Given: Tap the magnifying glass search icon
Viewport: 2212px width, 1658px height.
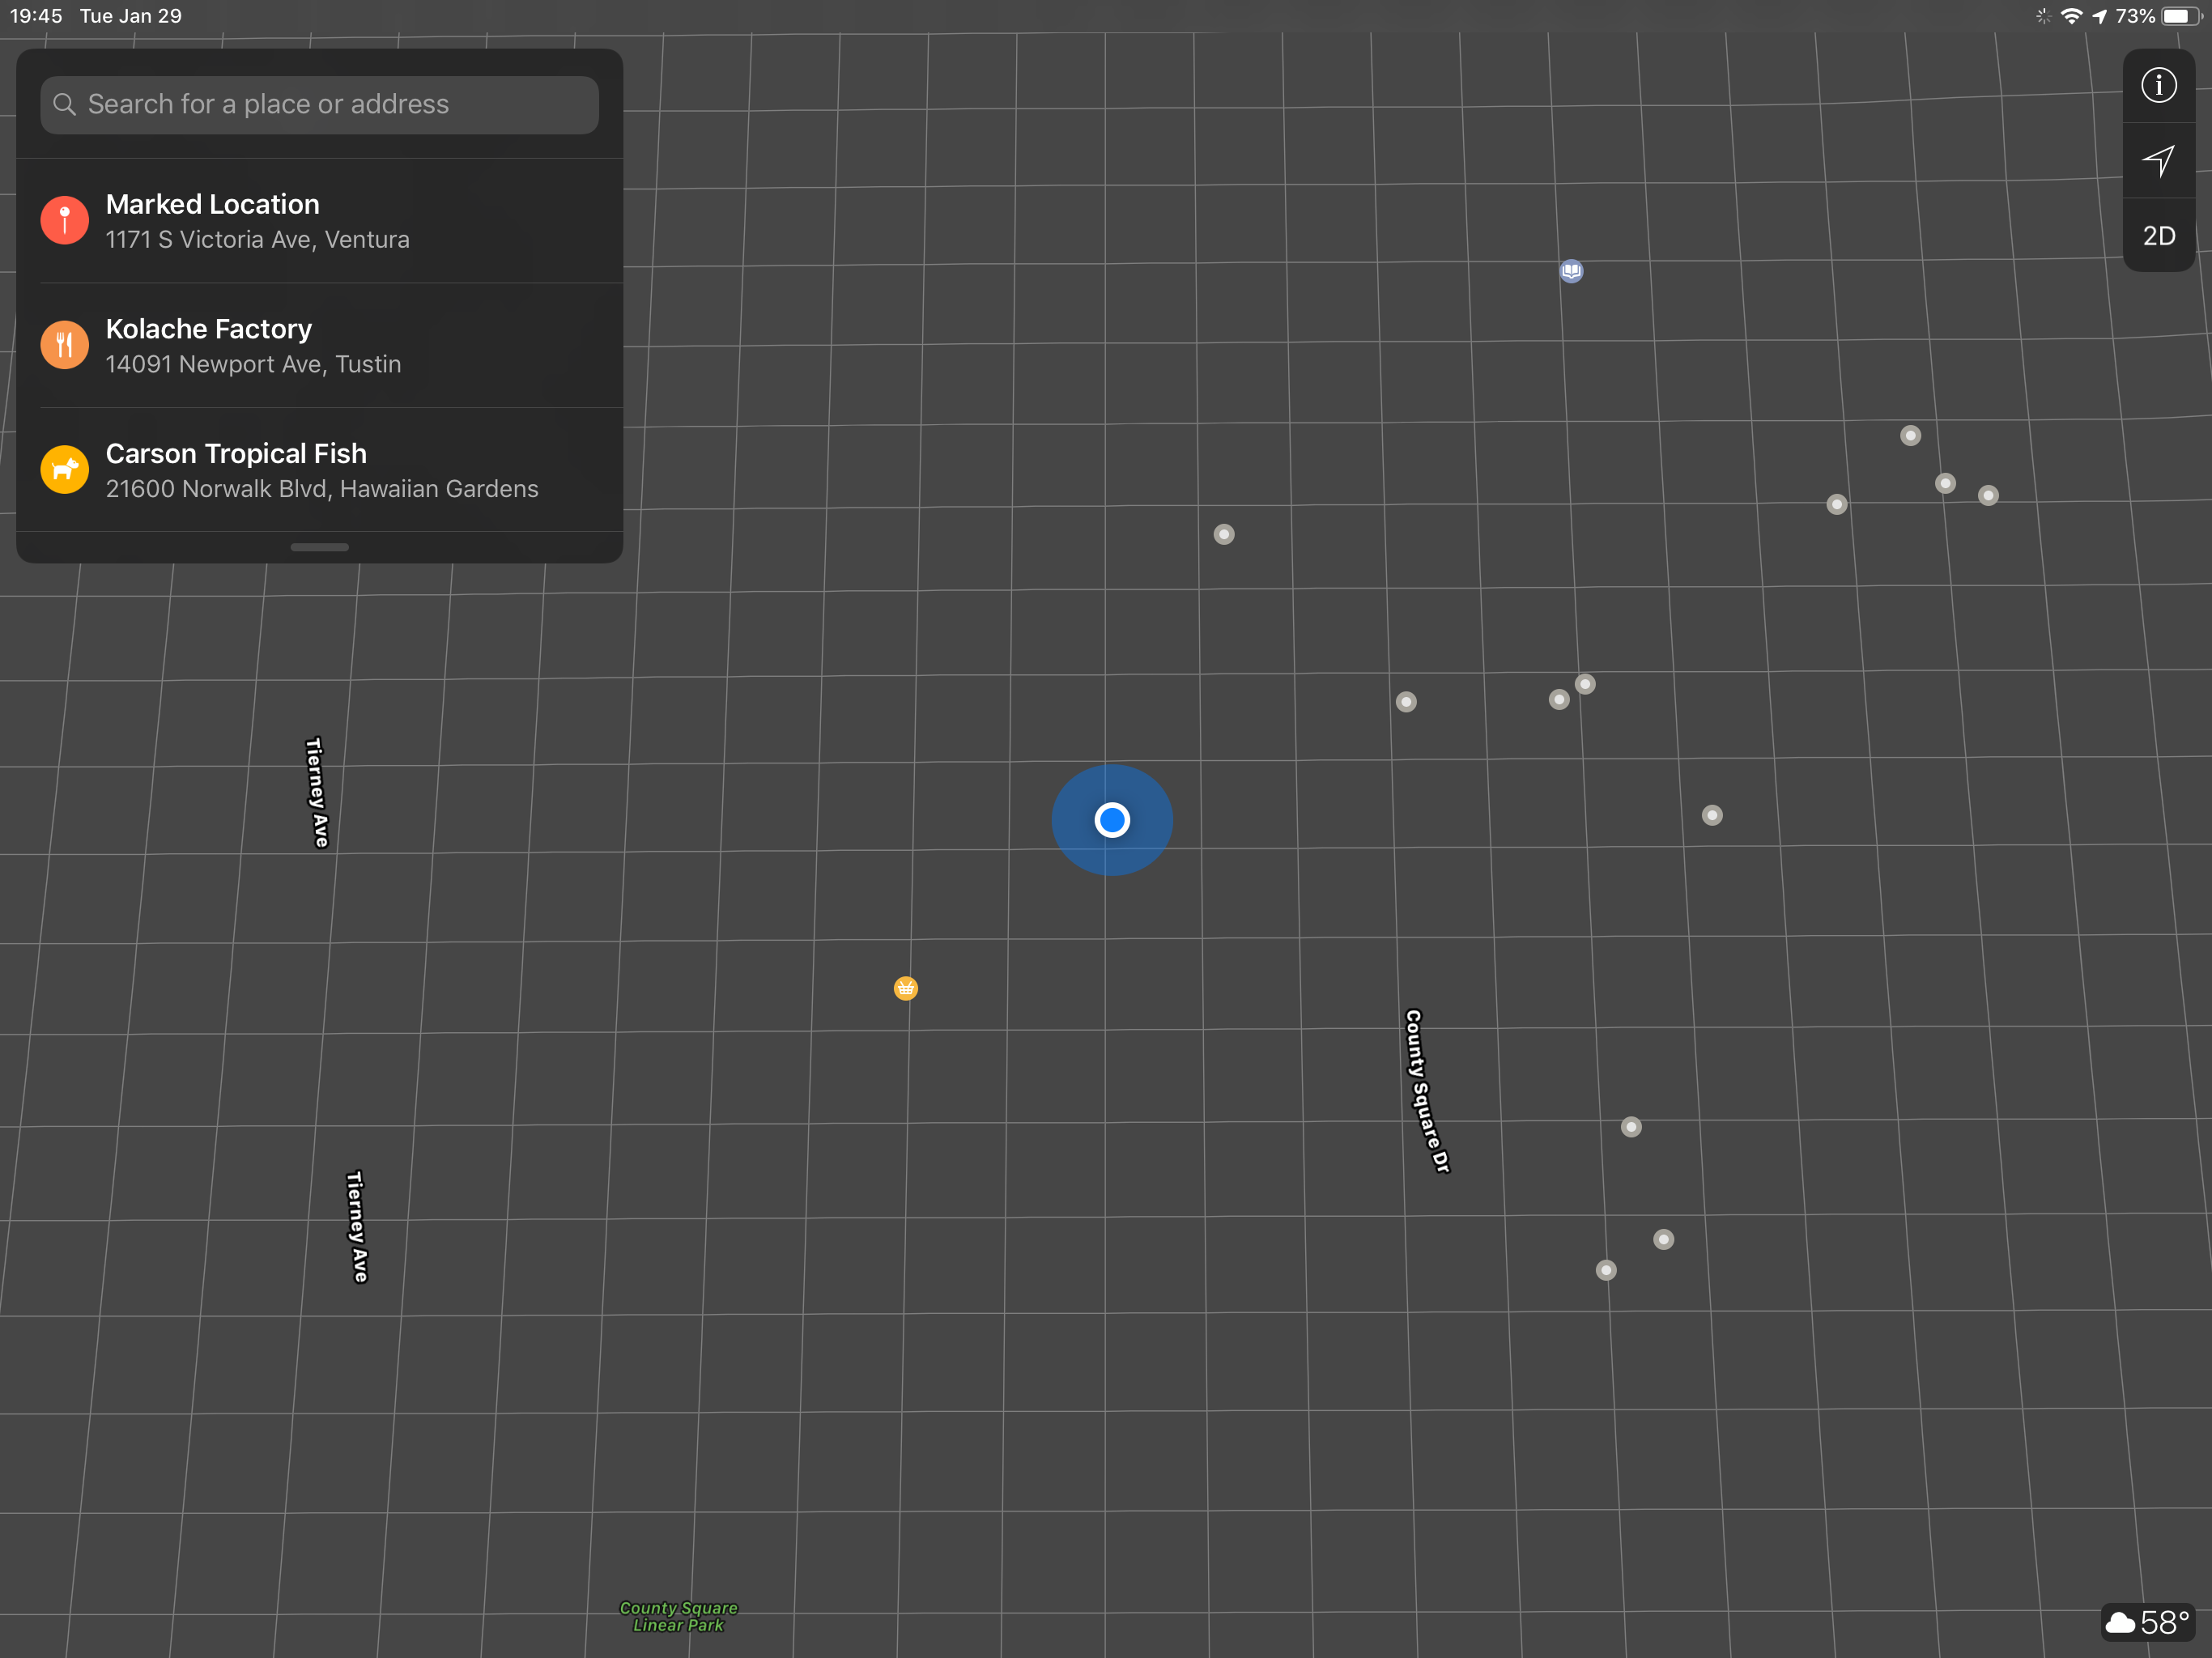Looking at the screenshot, I should point(64,104).
